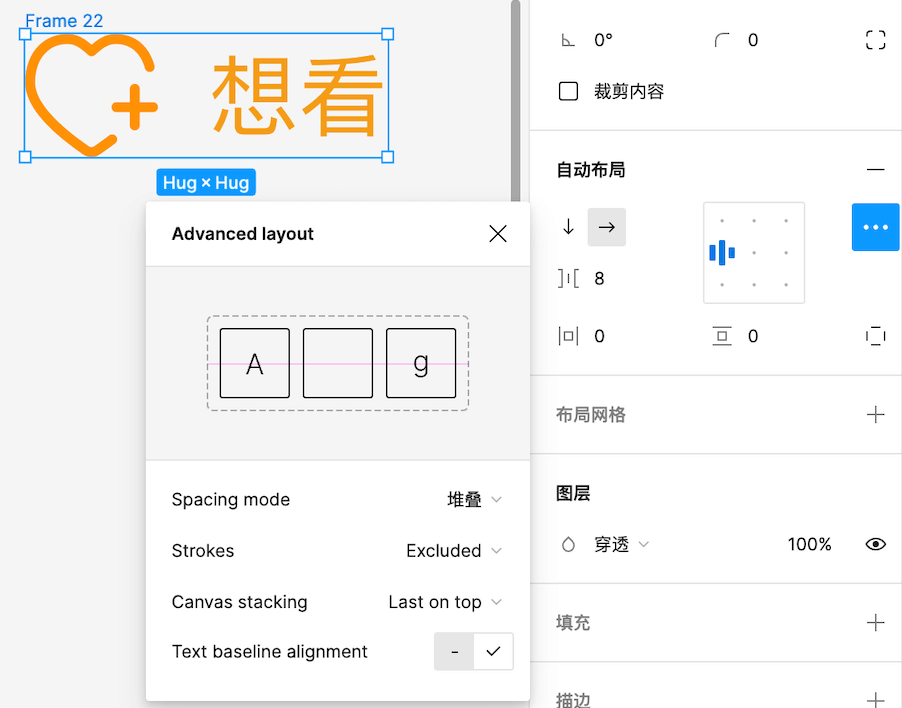The width and height of the screenshot is (902, 708).
Task: Select the Frame 22 label on canvas
Action: (x=64, y=21)
